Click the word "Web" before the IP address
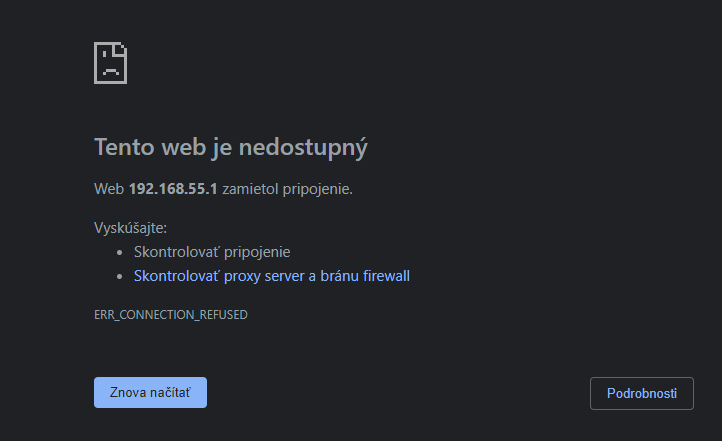Image resolution: width=722 pixels, height=441 pixels. [108, 188]
